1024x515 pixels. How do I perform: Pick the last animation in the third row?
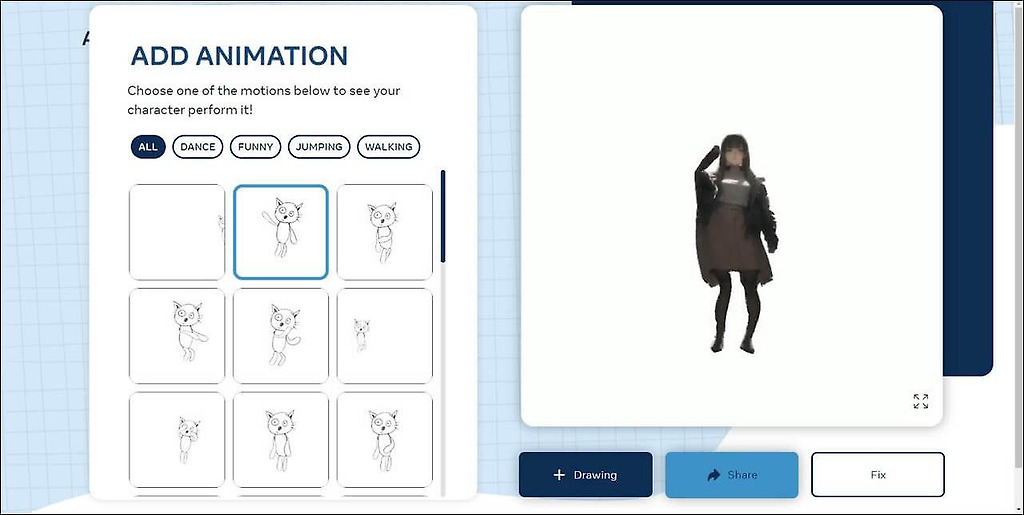tap(385, 440)
